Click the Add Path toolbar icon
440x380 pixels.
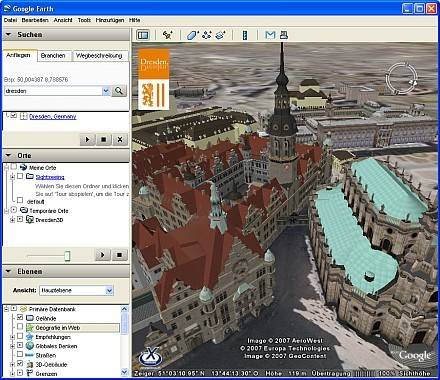click(x=207, y=35)
